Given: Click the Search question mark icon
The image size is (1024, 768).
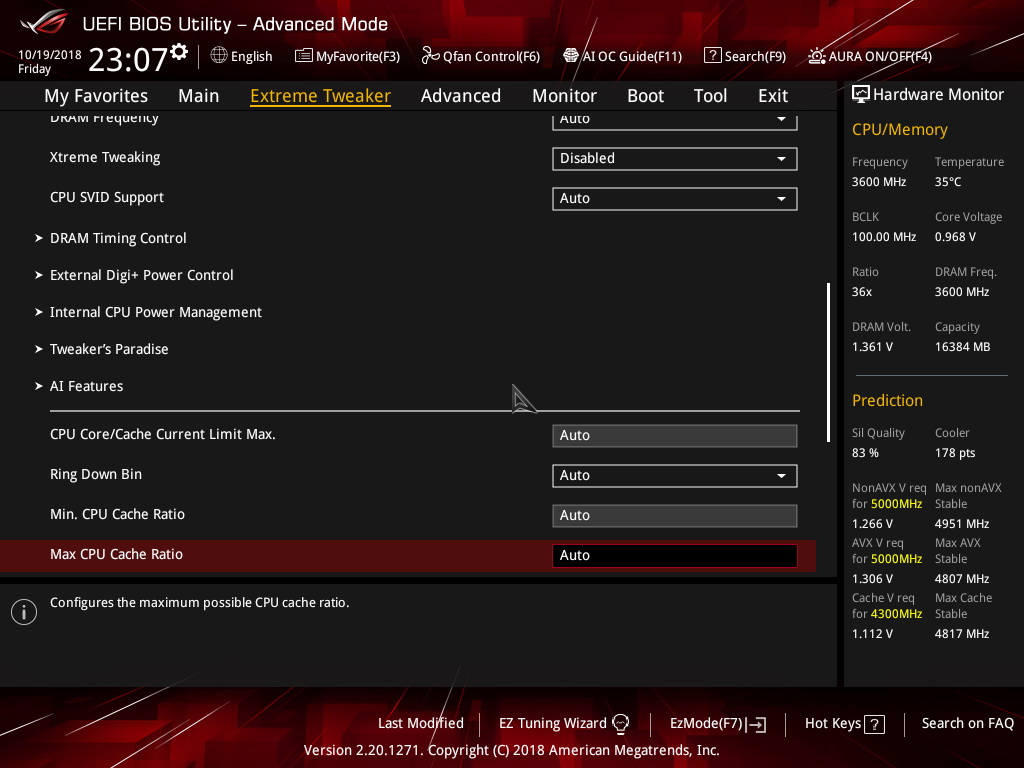Looking at the screenshot, I should (712, 56).
